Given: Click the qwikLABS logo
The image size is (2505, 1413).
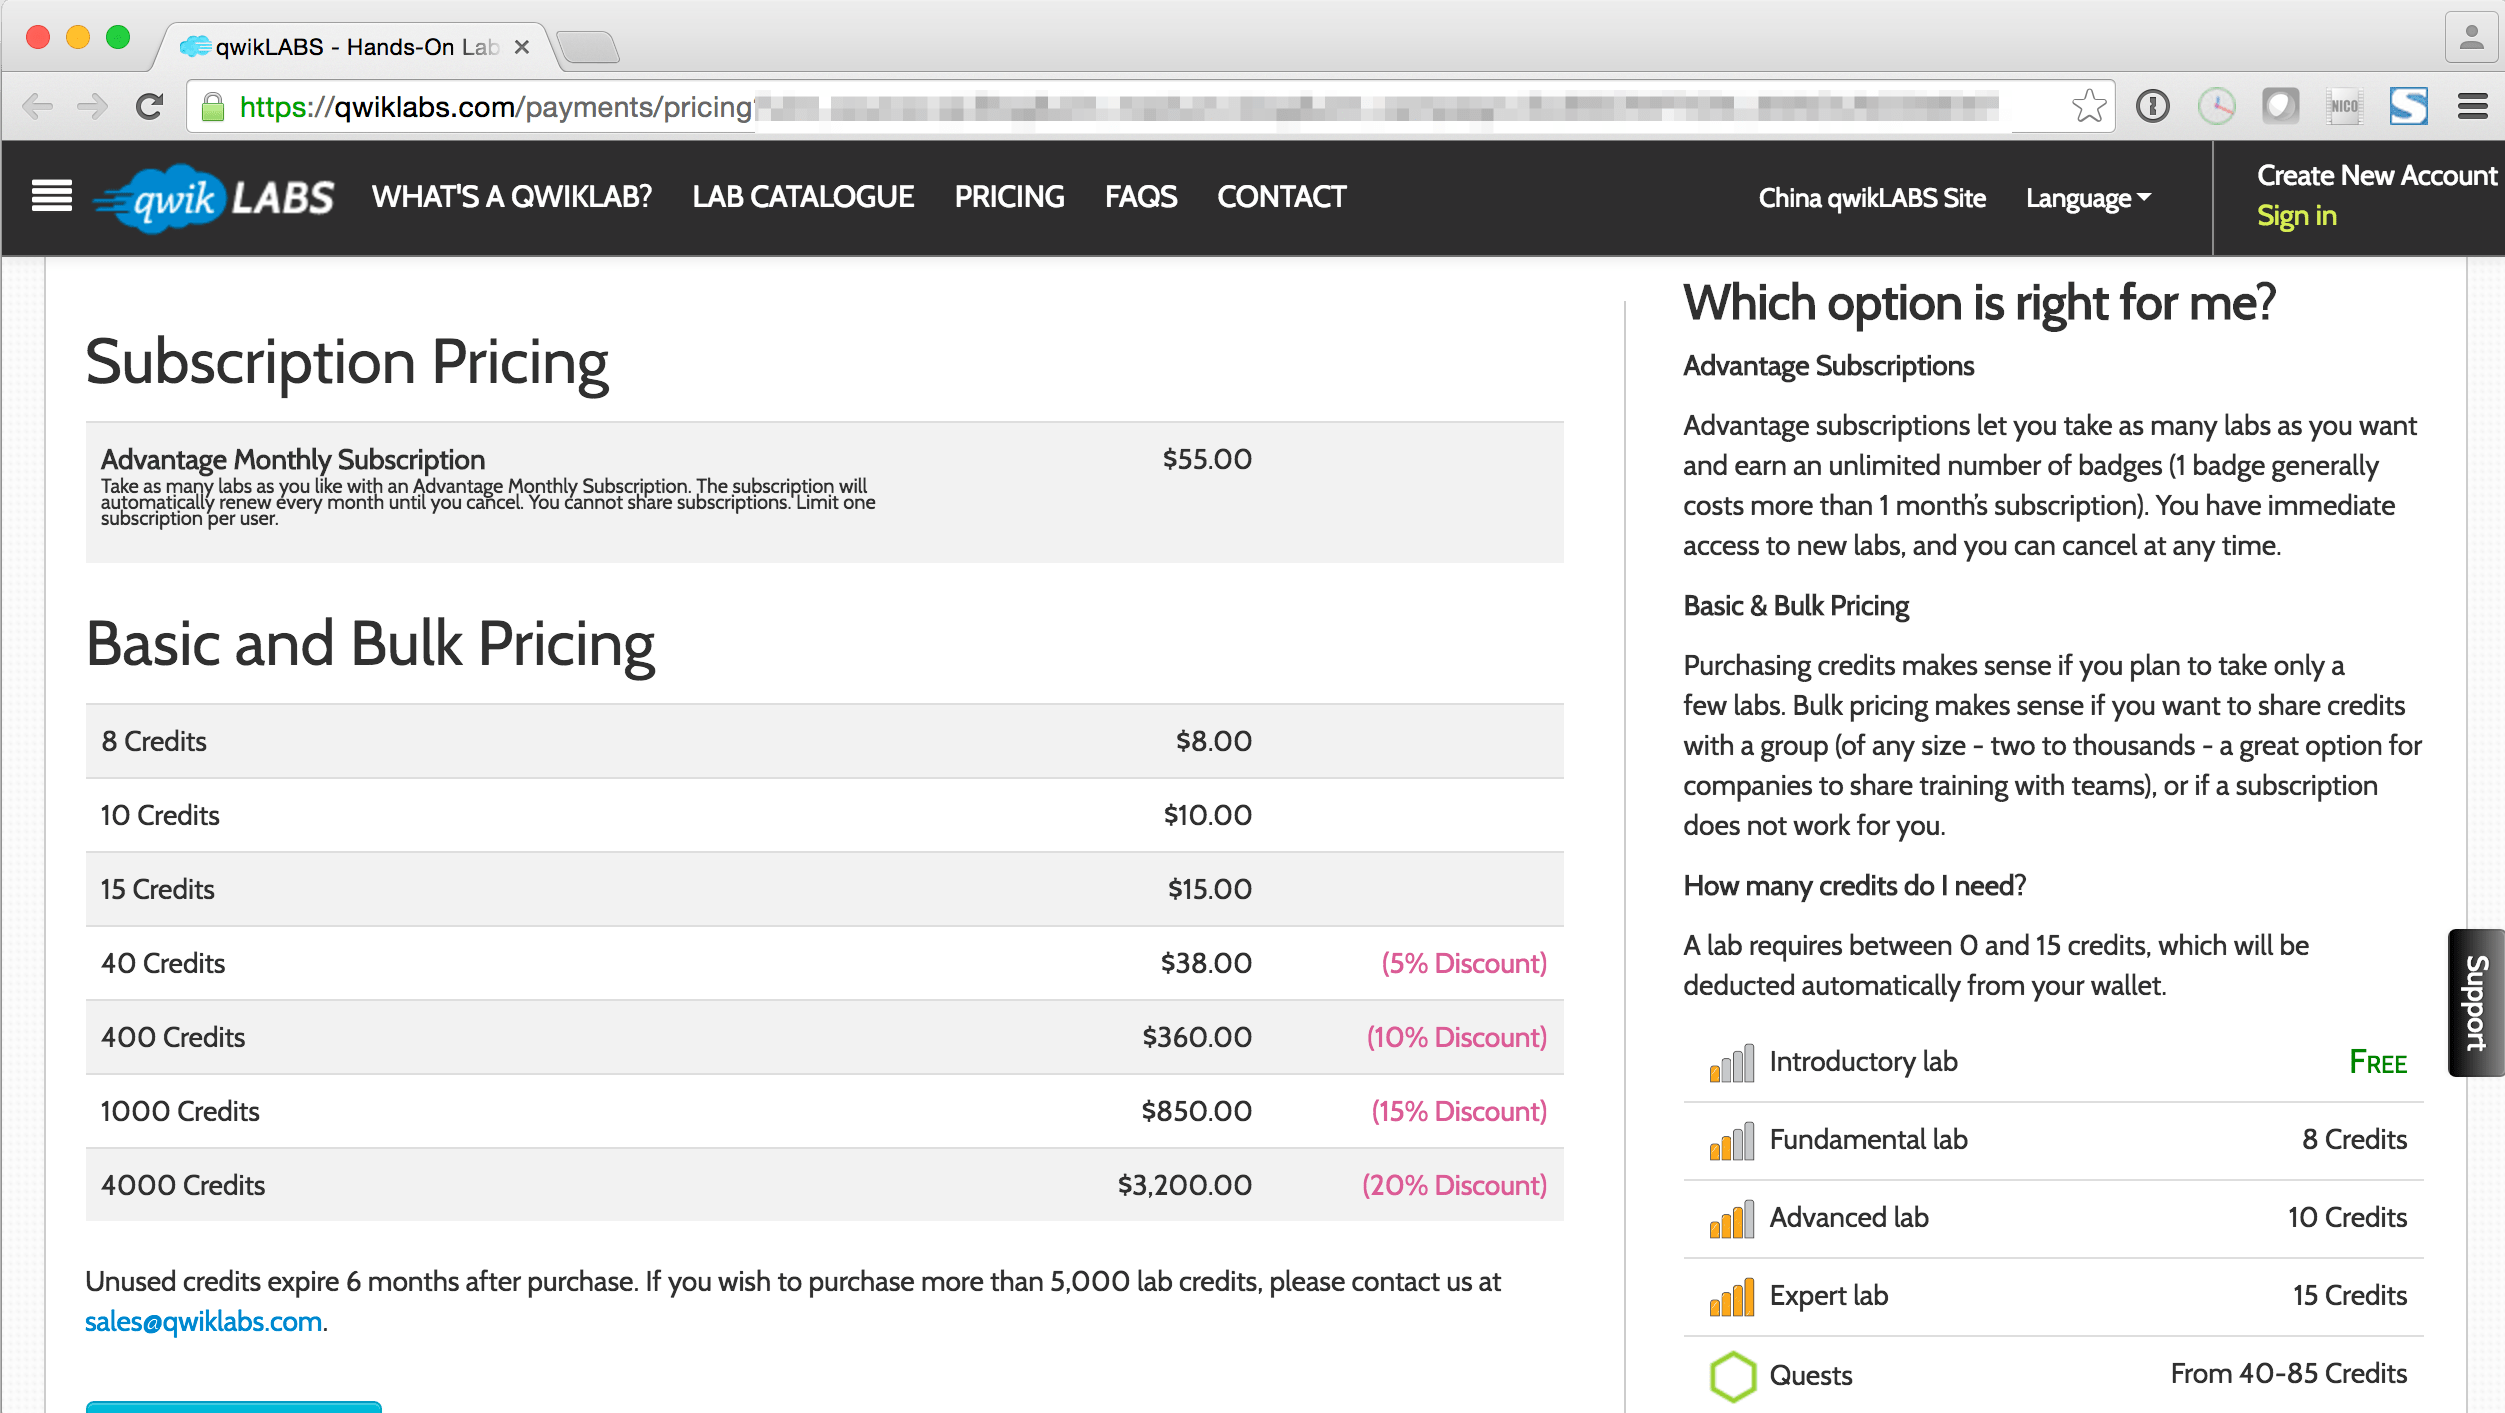Looking at the screenshot, I should point(213,198).
